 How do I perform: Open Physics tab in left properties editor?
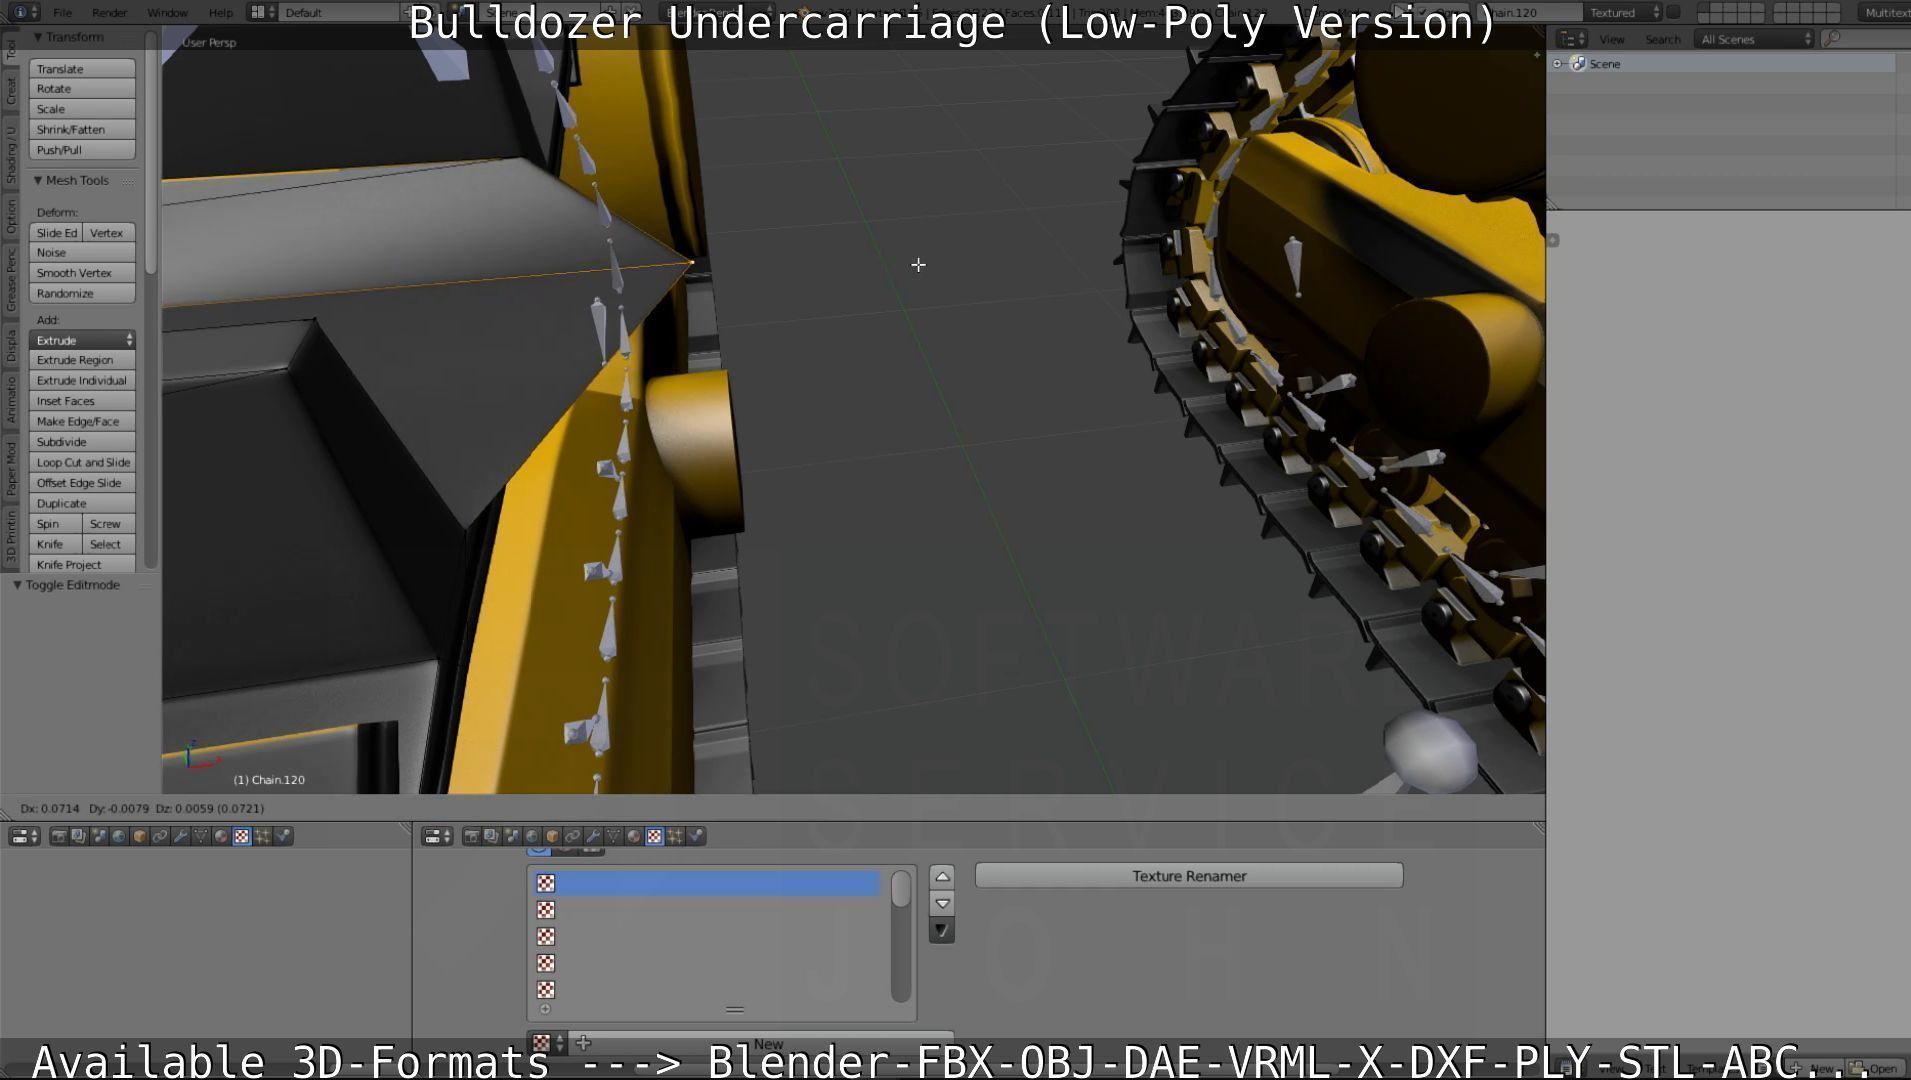coord(283,836)
